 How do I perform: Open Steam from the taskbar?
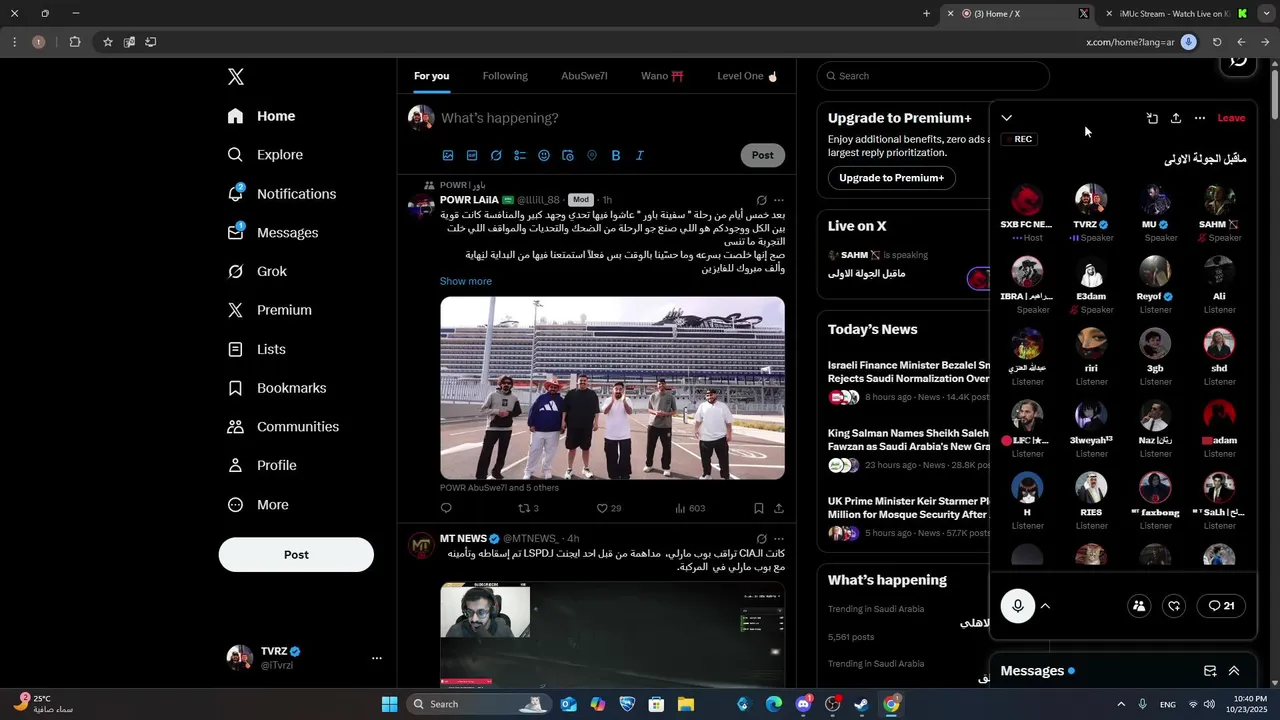coord(861,704)
